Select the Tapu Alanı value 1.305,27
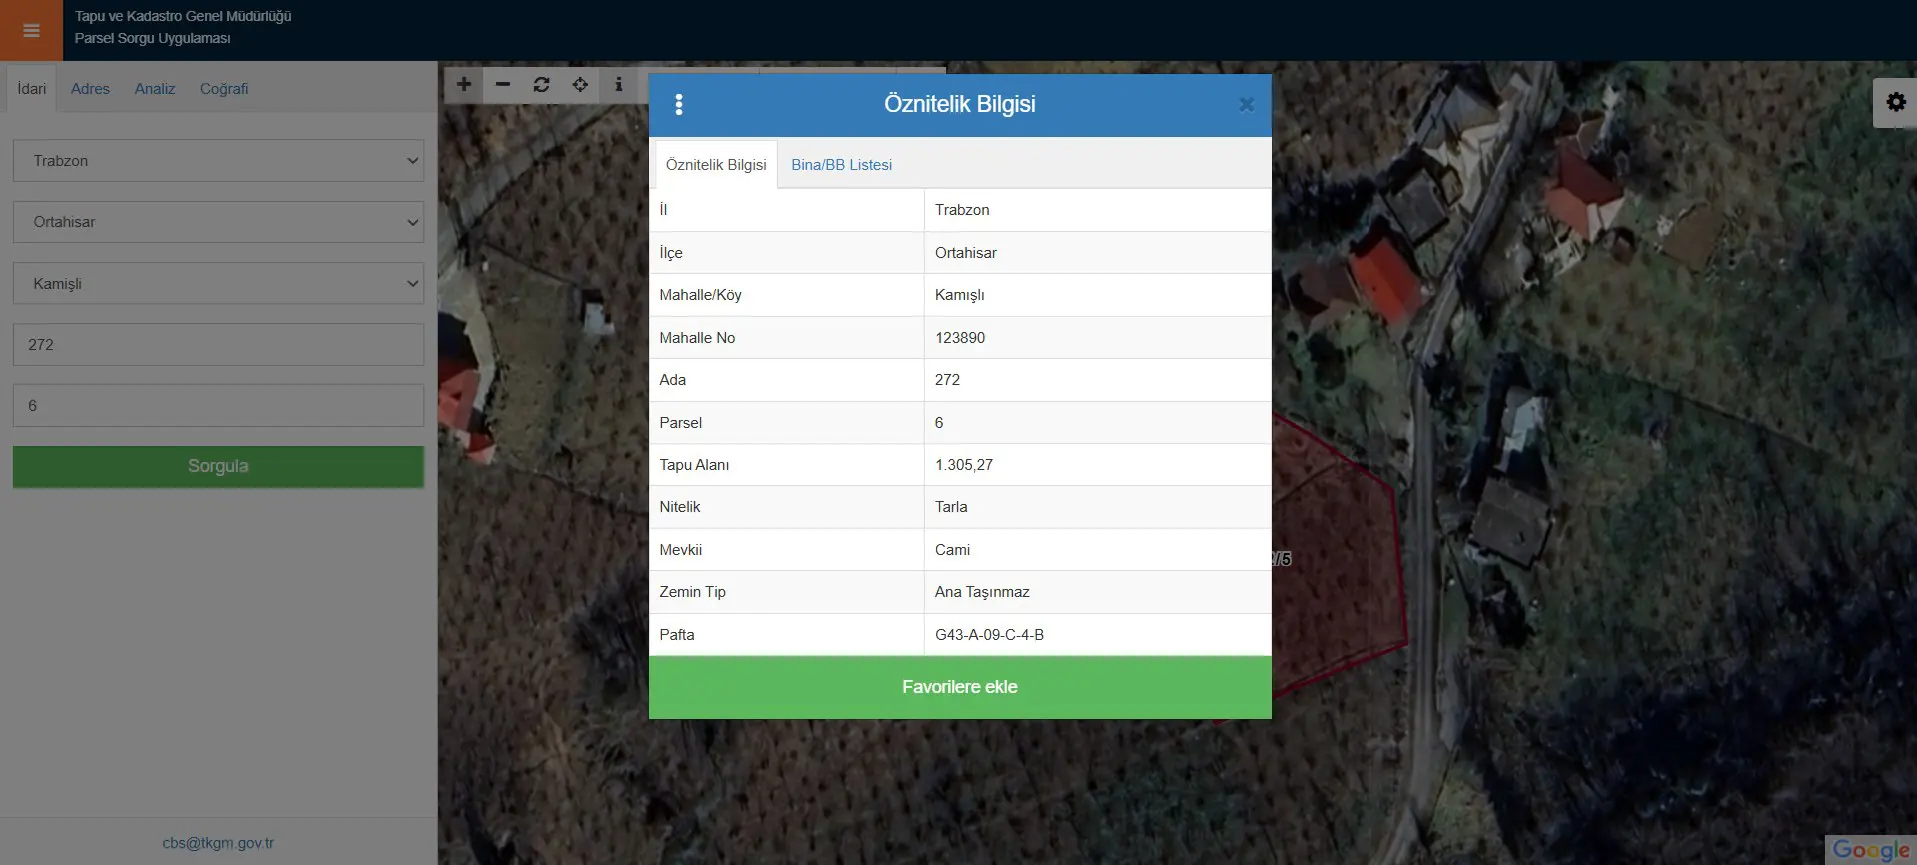This screenshot has width=1917, height=865. click(x=964, y=465)
